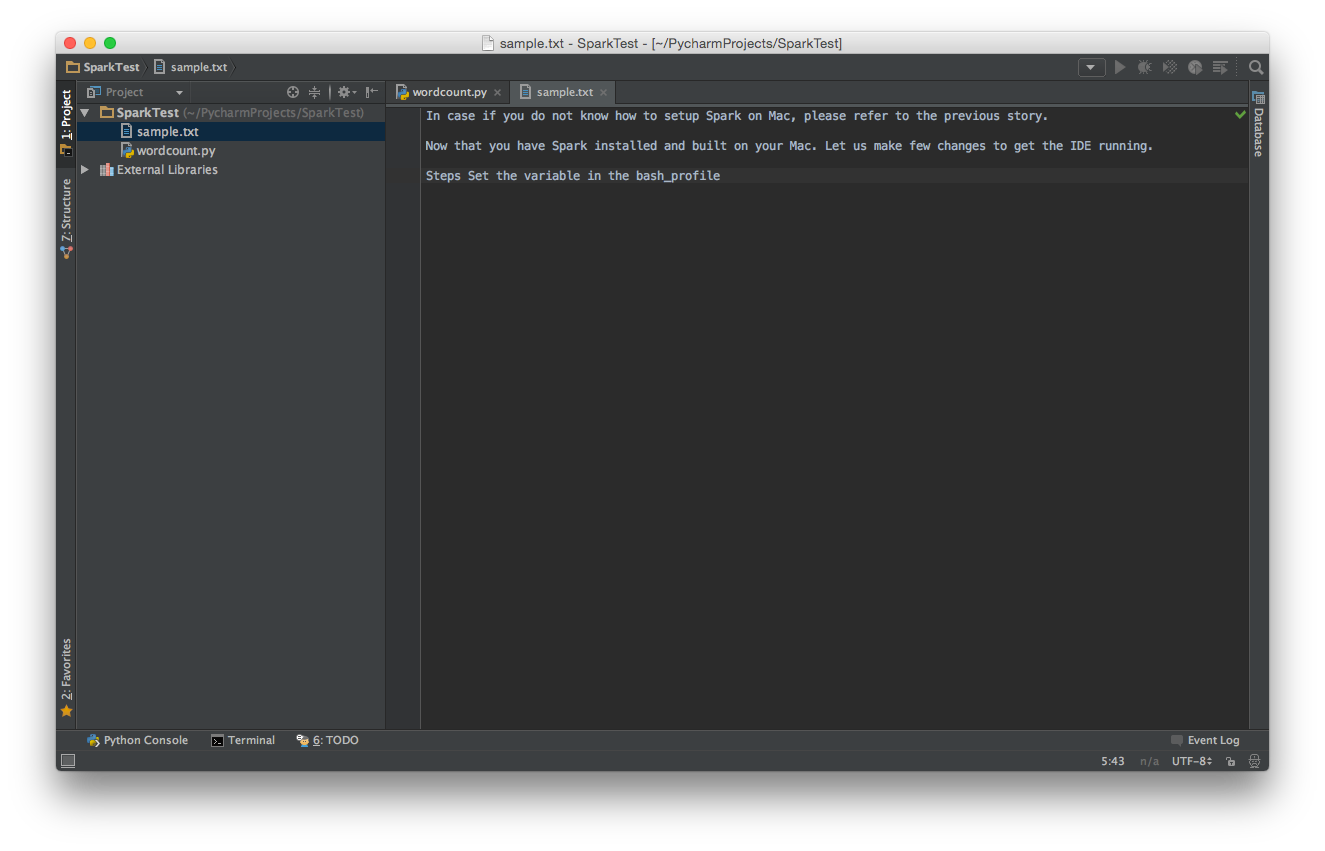Click the Concurrency diagram run icon
This screenshot has height=851, width=1325.
tap(1220, 67)
